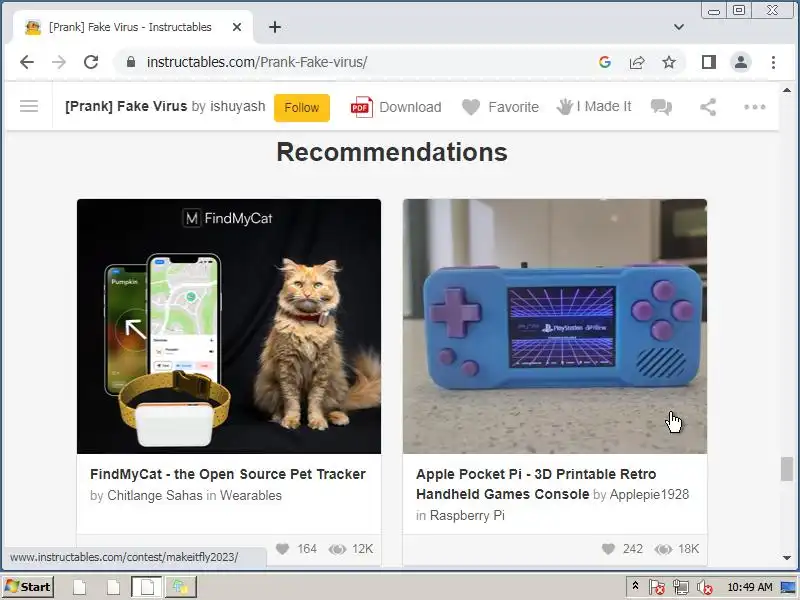The image size is (800, 600).
Task: Click page scrollbar down arrow
Action: point(787,558)
